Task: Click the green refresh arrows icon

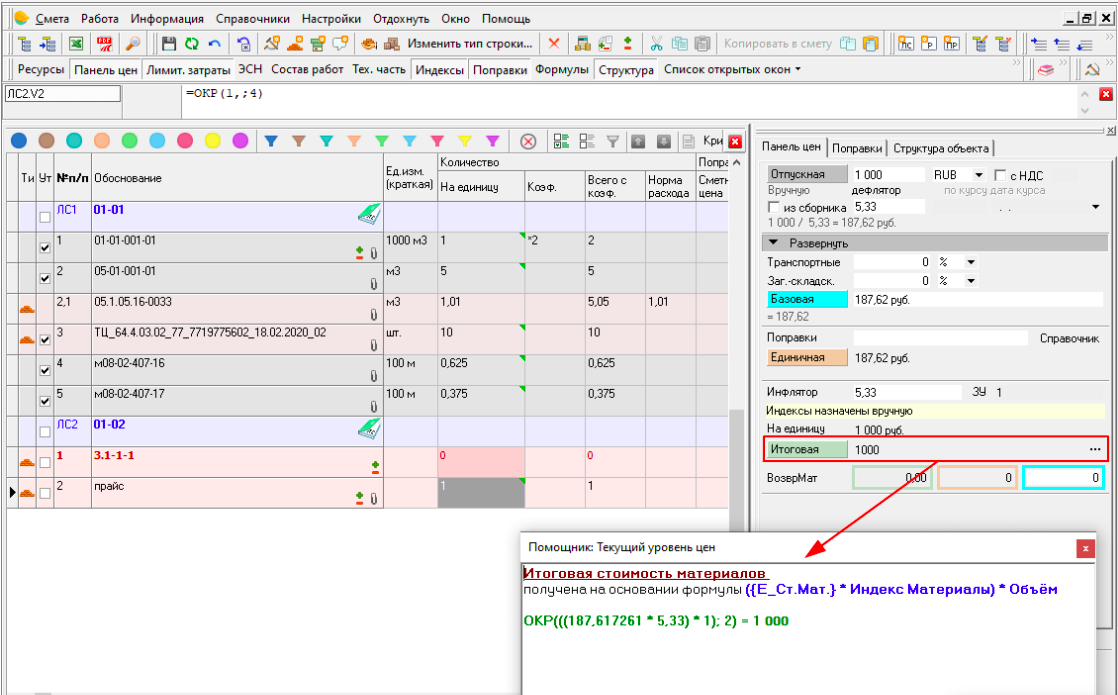Action: (191, 44)
